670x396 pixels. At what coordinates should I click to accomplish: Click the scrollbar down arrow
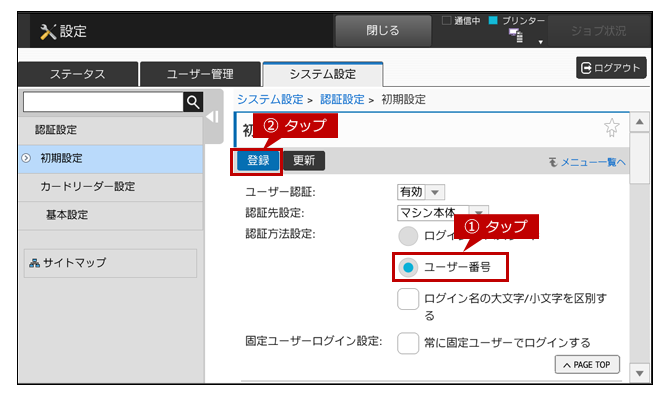pyautogui.click(x=639, y=373)
